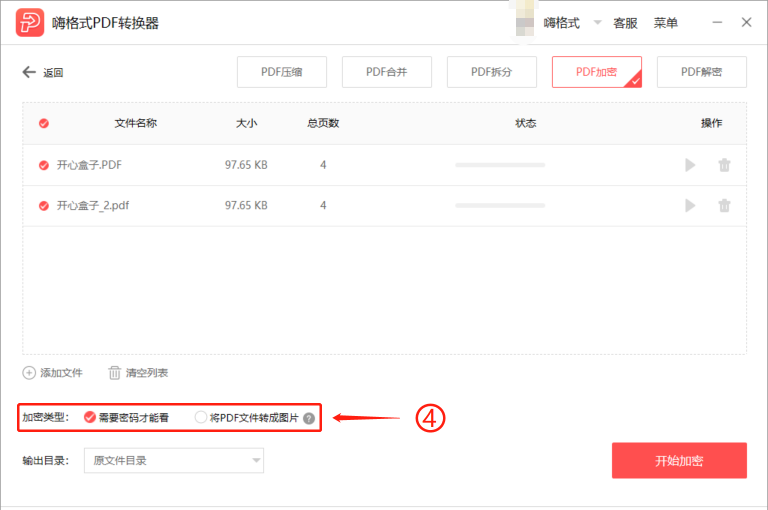
Task: Open the help question-mark icon beside 将PDF文件转成图片
Action: click(309, 418)
